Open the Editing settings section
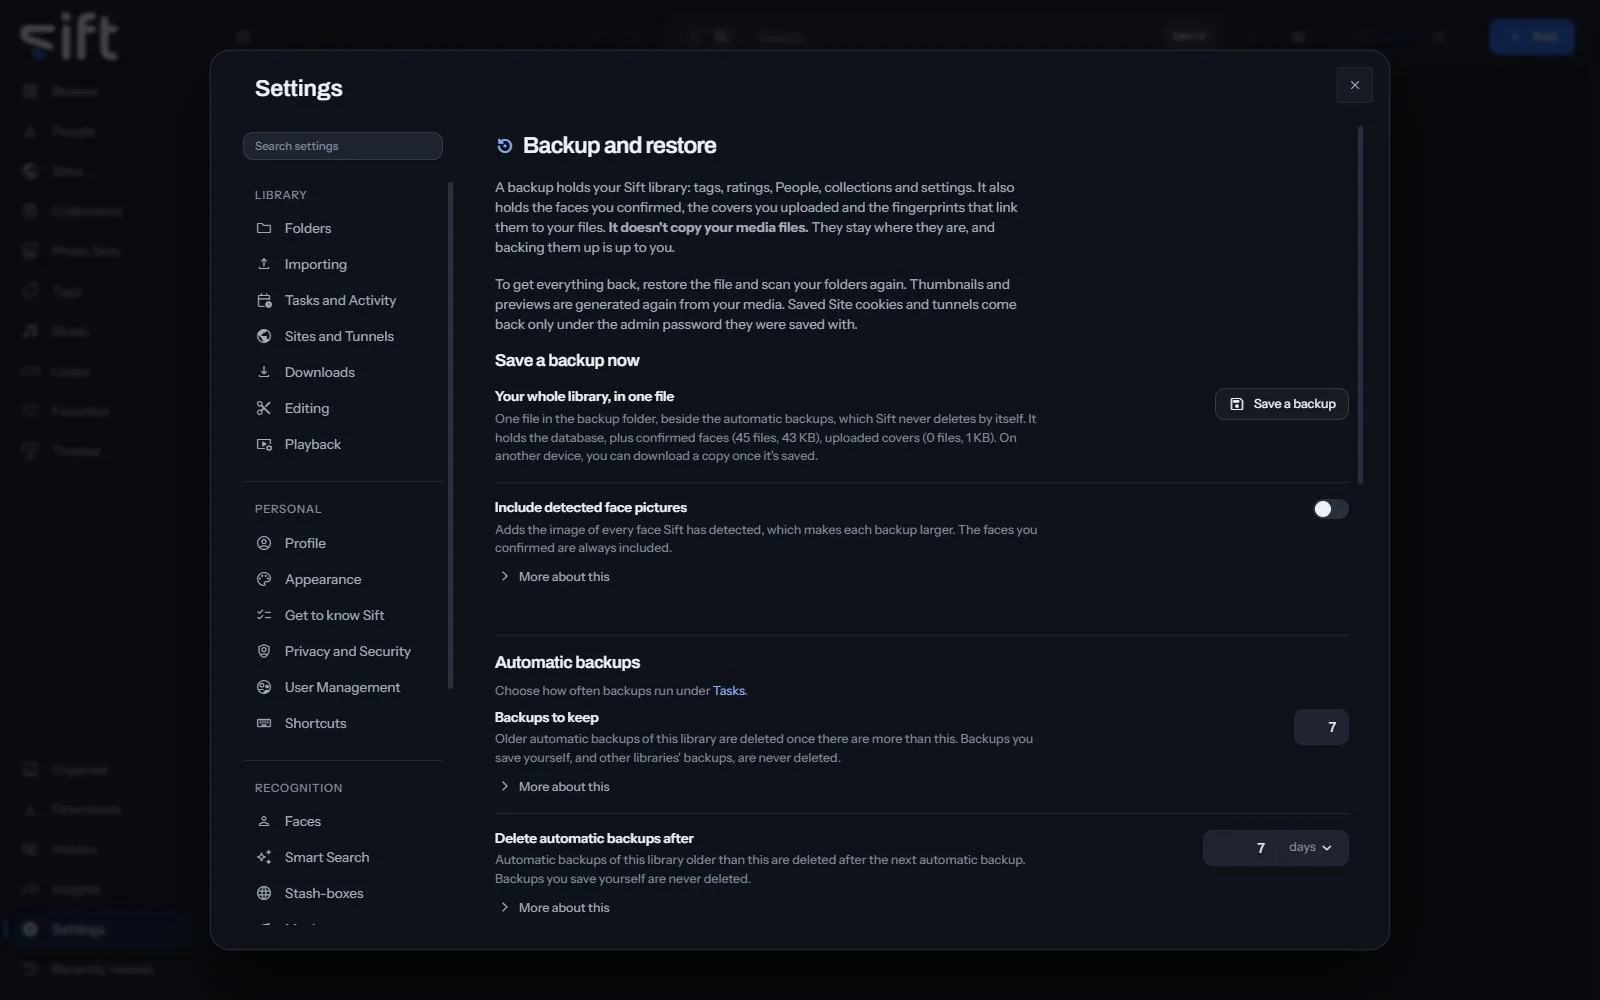This screenshot has height=1000, width=1600. (343, 408)
